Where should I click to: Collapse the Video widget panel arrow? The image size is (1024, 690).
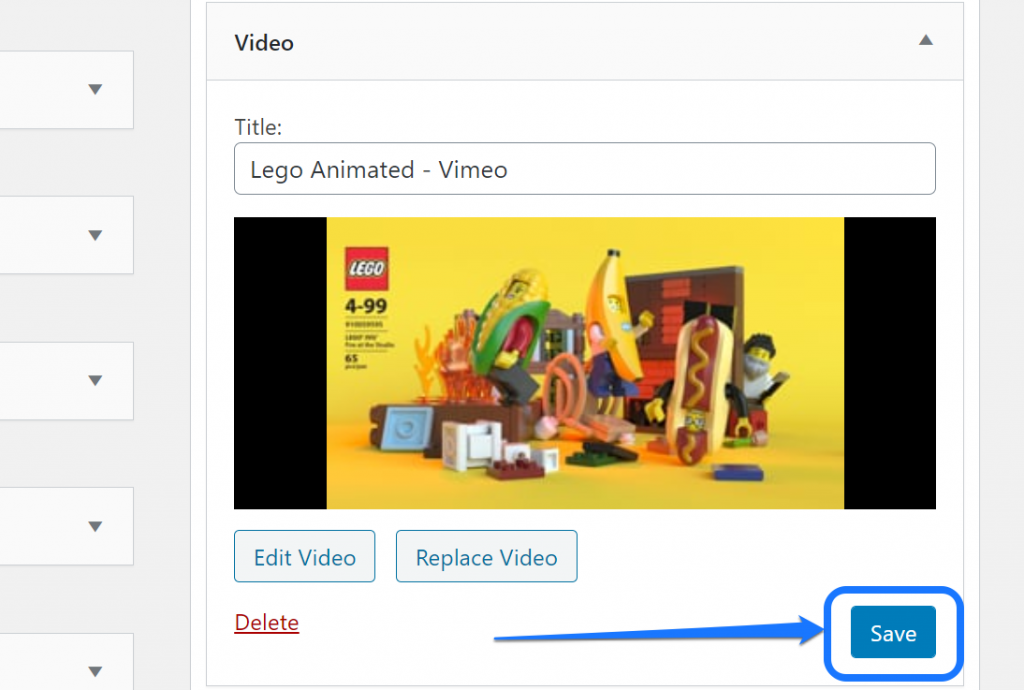pyautogui.click(x=925, y=40)
